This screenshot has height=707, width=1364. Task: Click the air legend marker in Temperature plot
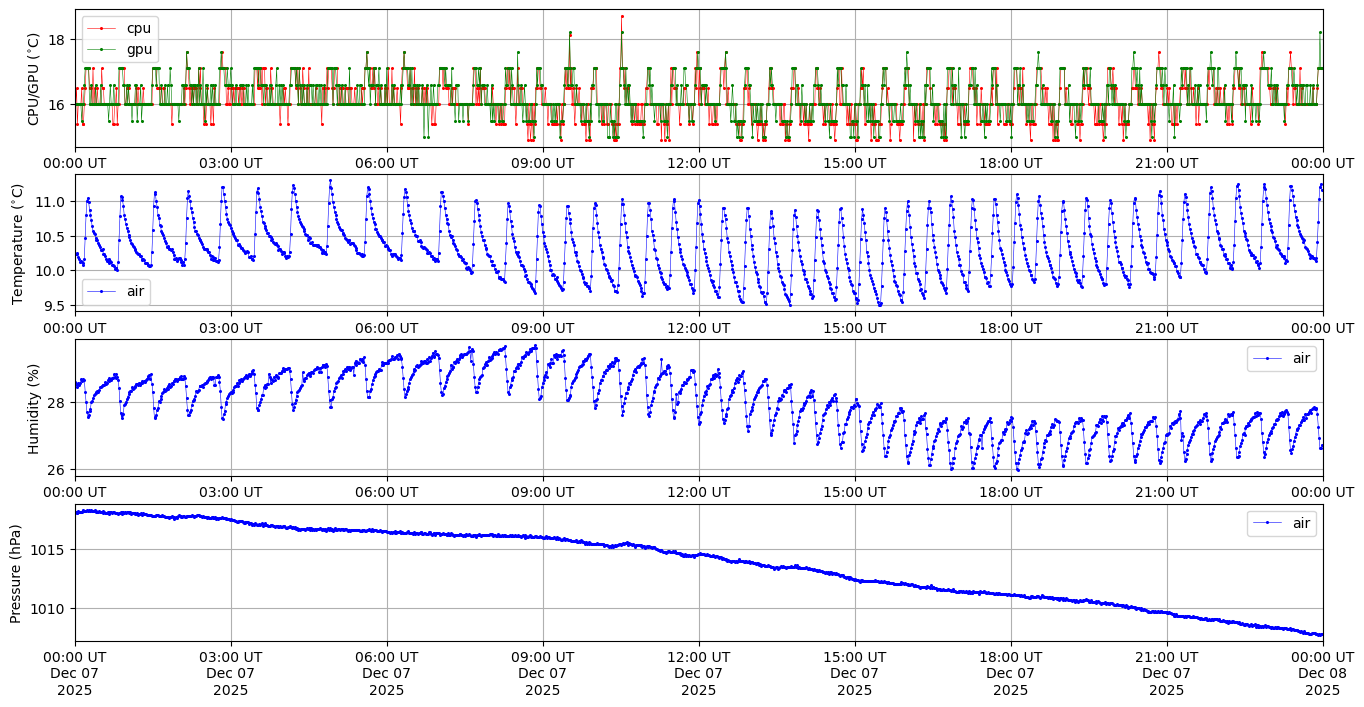click(x=103, y=291)
